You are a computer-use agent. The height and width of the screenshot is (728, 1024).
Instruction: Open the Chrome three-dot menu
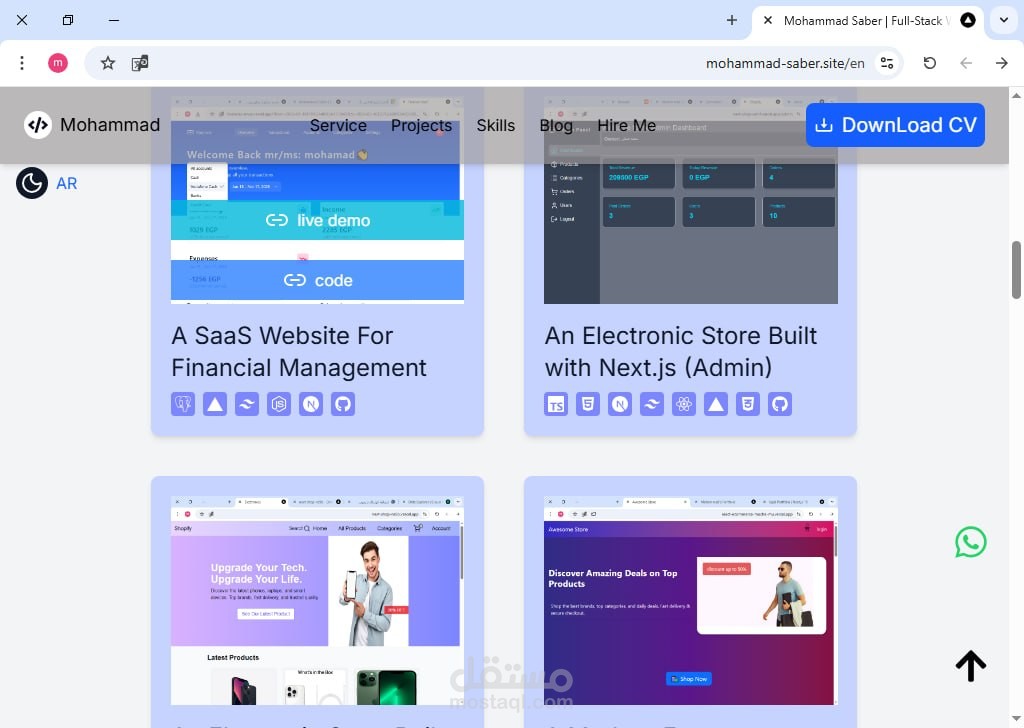[x=22, y=63]
